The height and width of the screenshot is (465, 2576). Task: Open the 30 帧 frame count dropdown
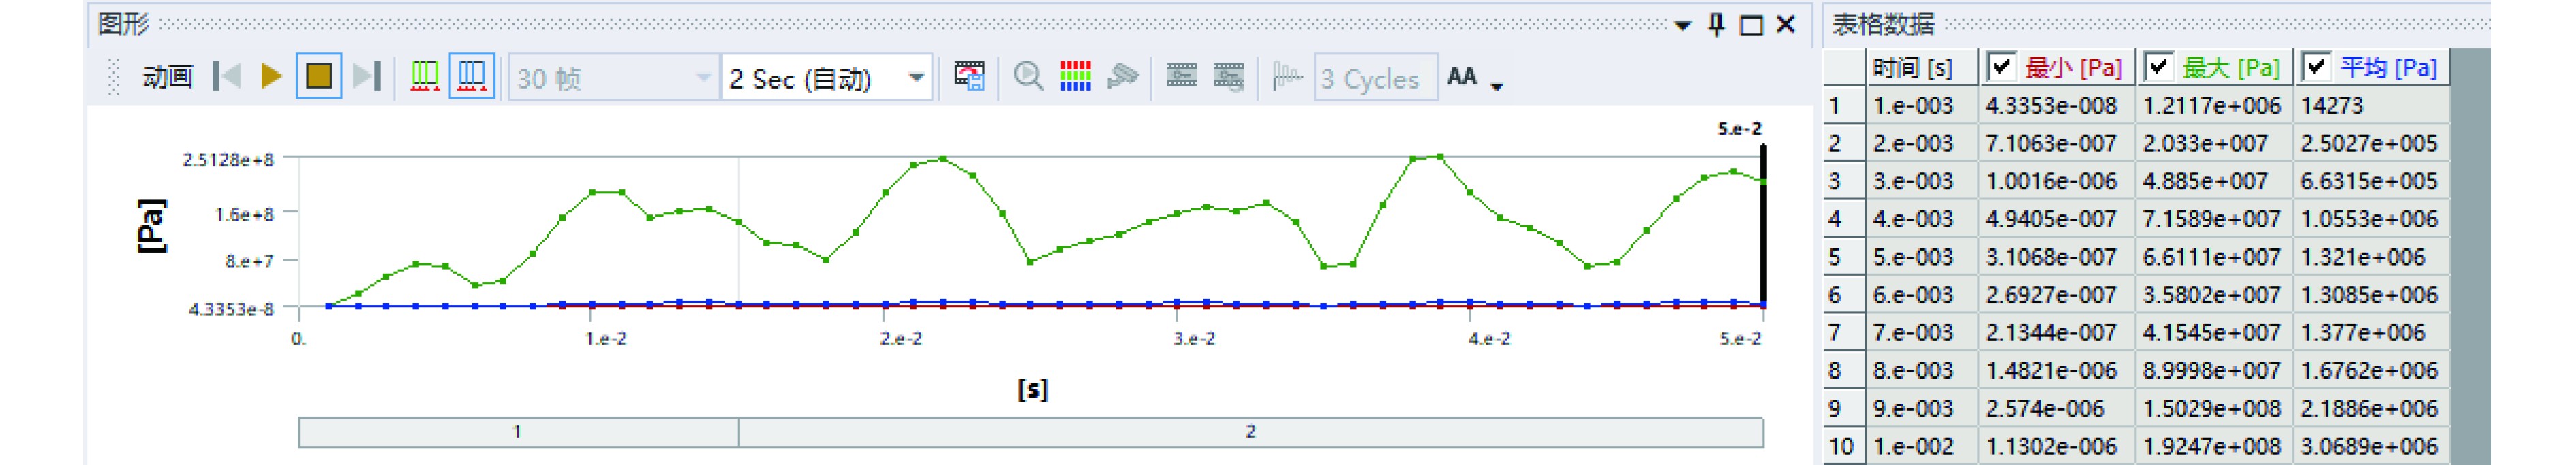click(703, 78)
